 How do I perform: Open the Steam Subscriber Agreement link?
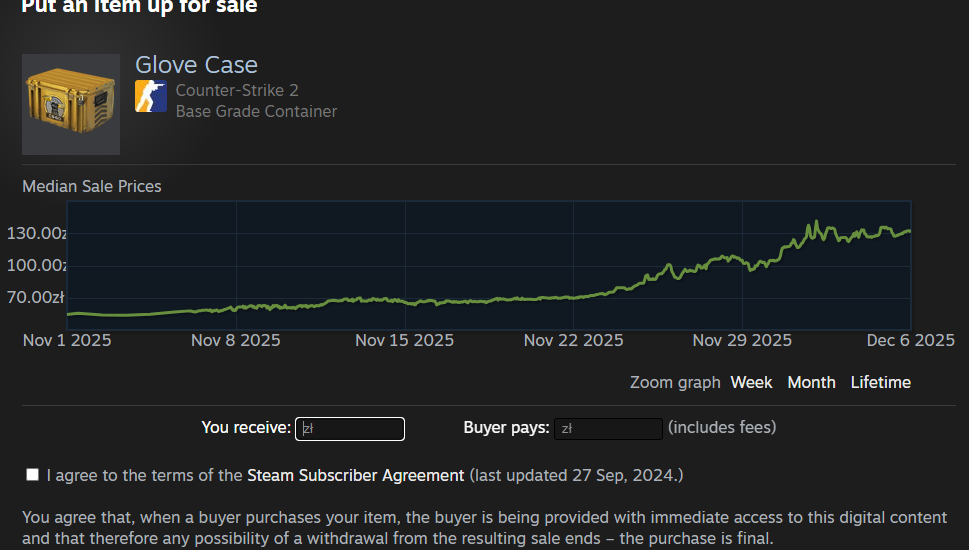[355, 475]
